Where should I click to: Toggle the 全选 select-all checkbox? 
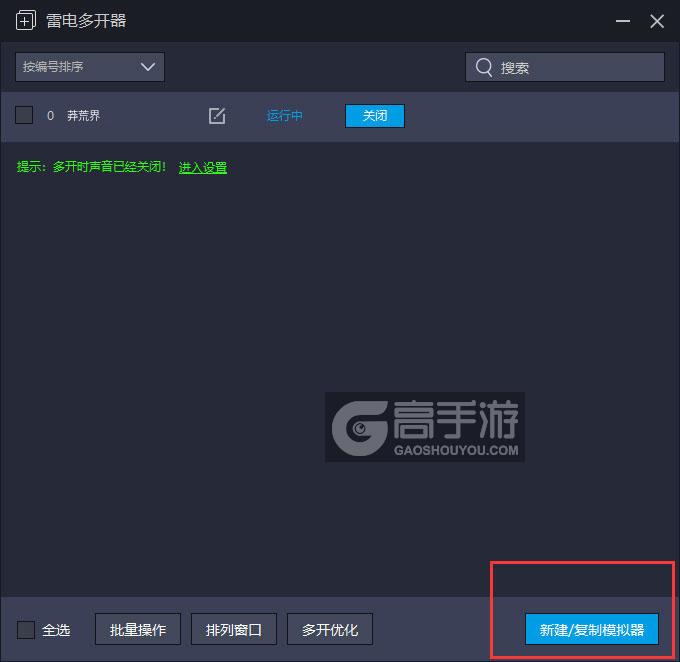tap(26, 629)
